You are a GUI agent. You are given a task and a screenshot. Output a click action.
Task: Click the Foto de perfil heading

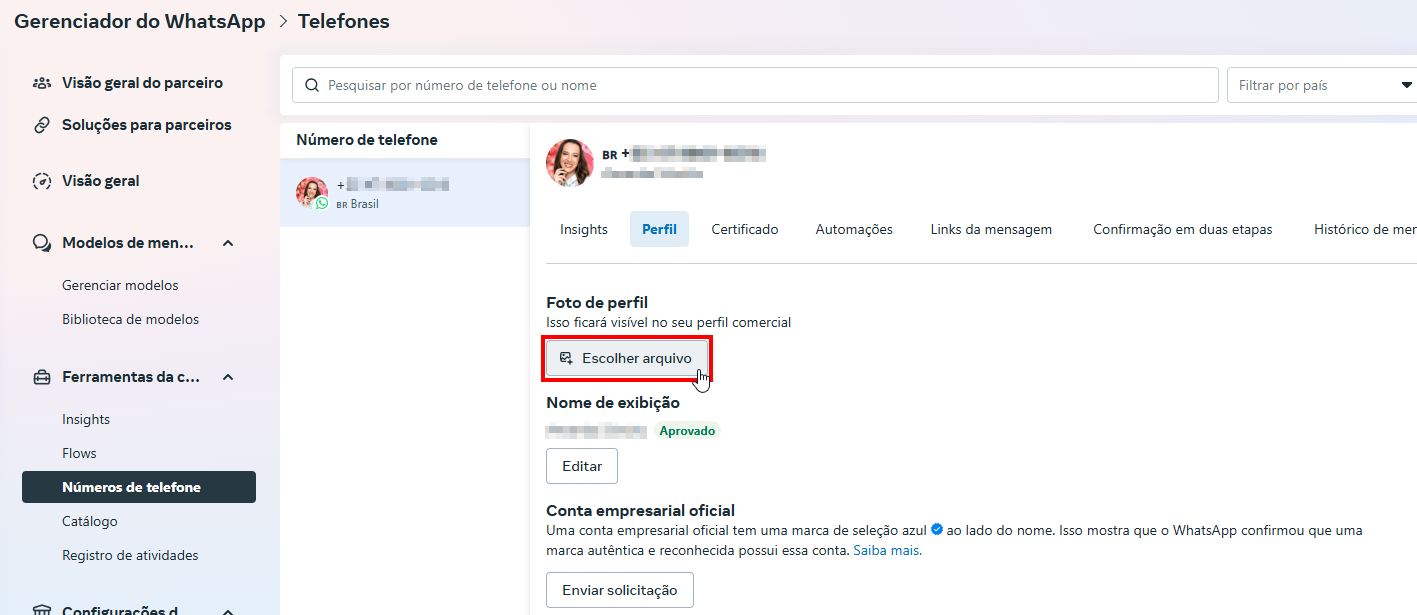point(598,302)
